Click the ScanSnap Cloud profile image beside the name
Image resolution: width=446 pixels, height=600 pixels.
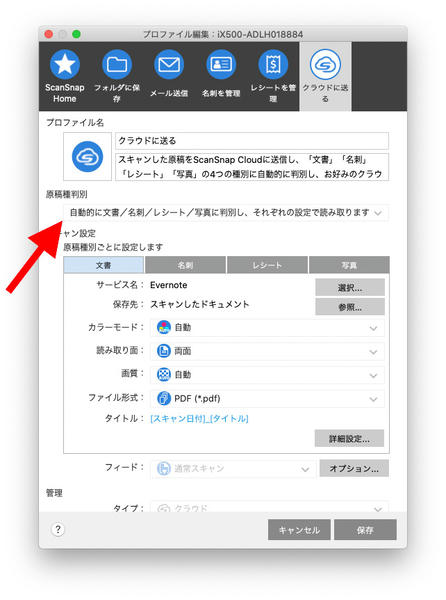[x=88, y=157]
